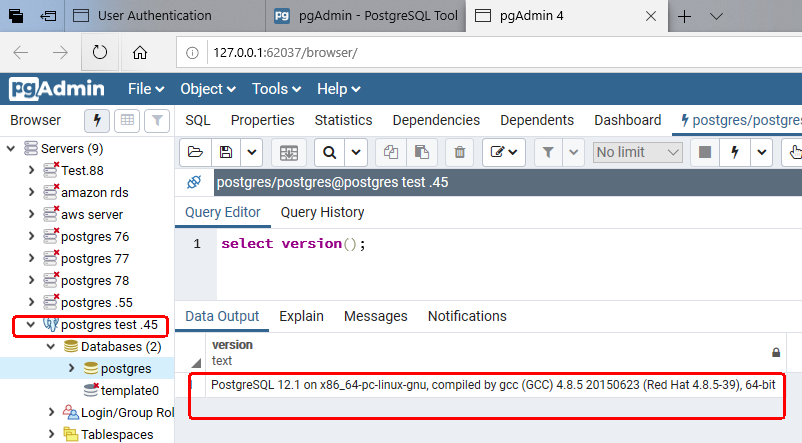This screenshot has width=802, height=443.
Task: Expand the postgres .55 server node
Action: tap(31, 302)
